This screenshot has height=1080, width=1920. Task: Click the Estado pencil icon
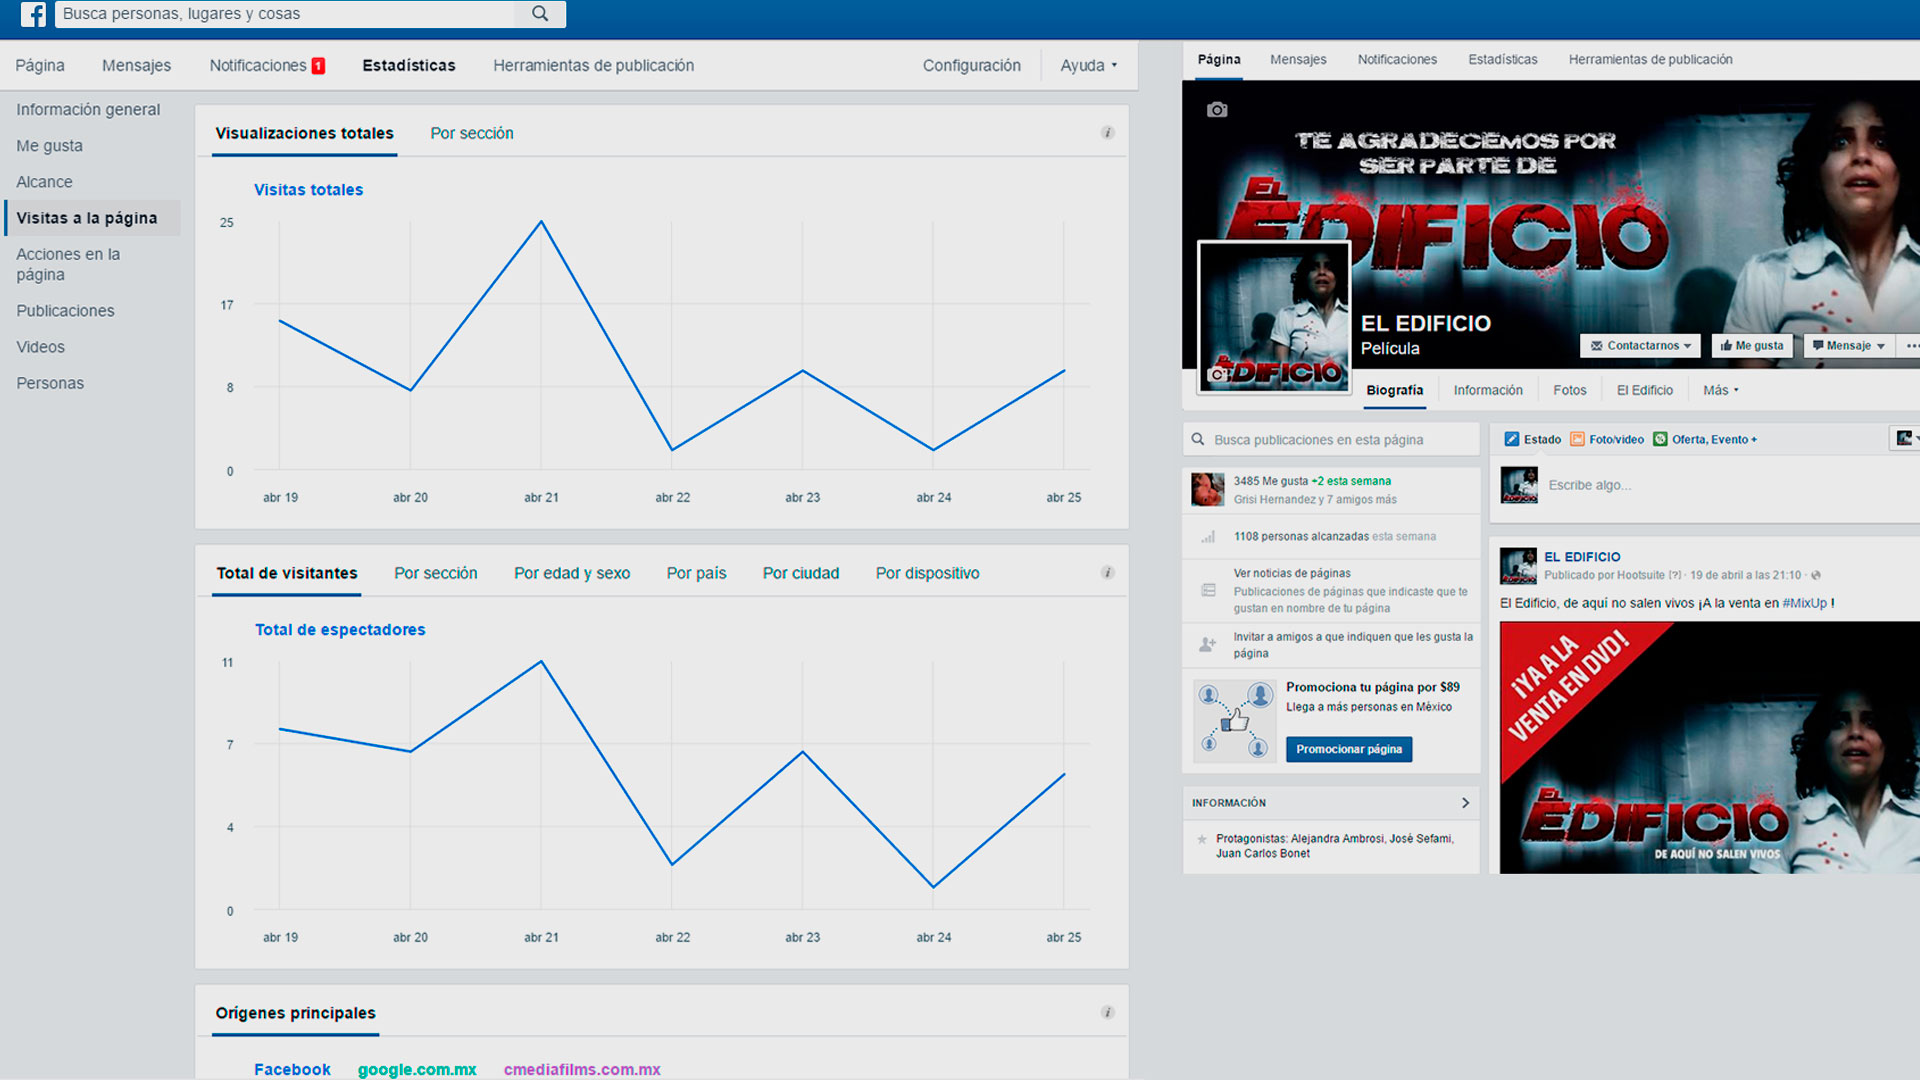[1512, 439]
